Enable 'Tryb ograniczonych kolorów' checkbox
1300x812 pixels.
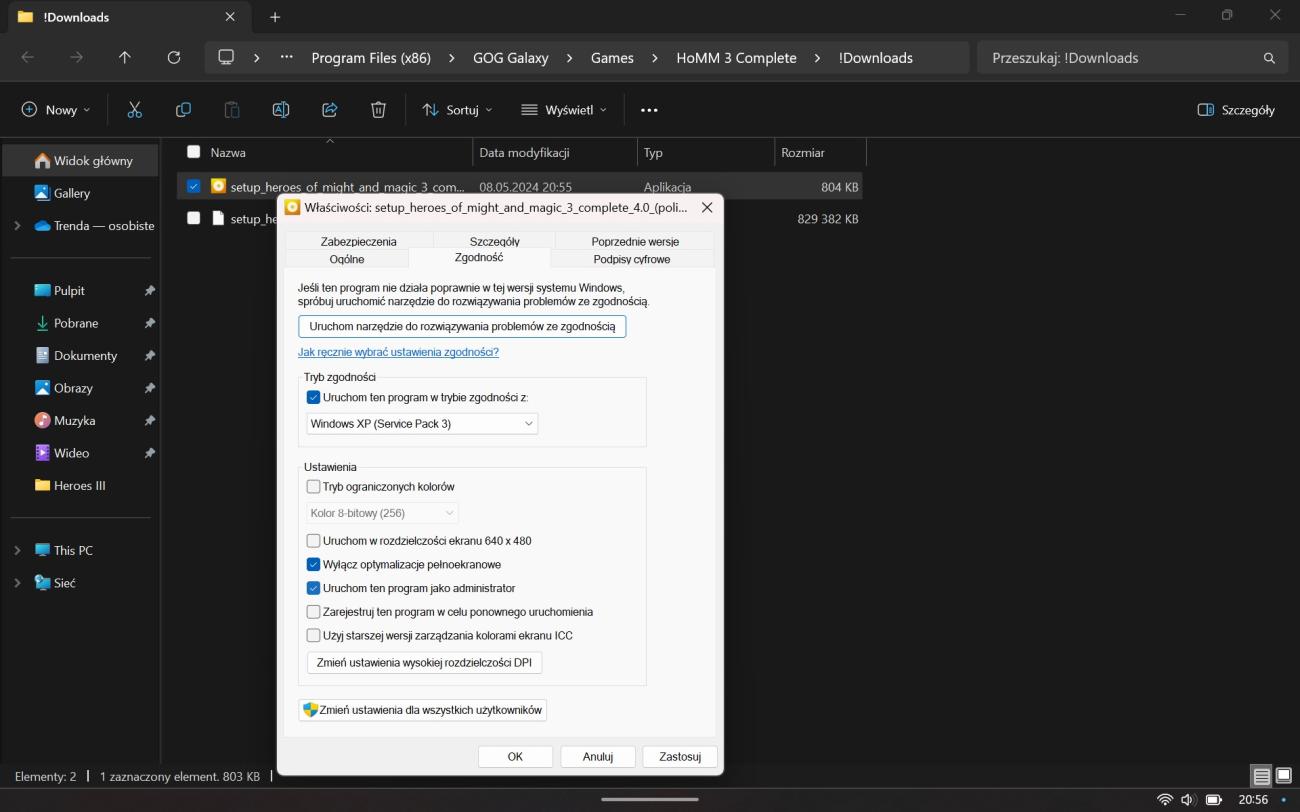click(314, 487)
